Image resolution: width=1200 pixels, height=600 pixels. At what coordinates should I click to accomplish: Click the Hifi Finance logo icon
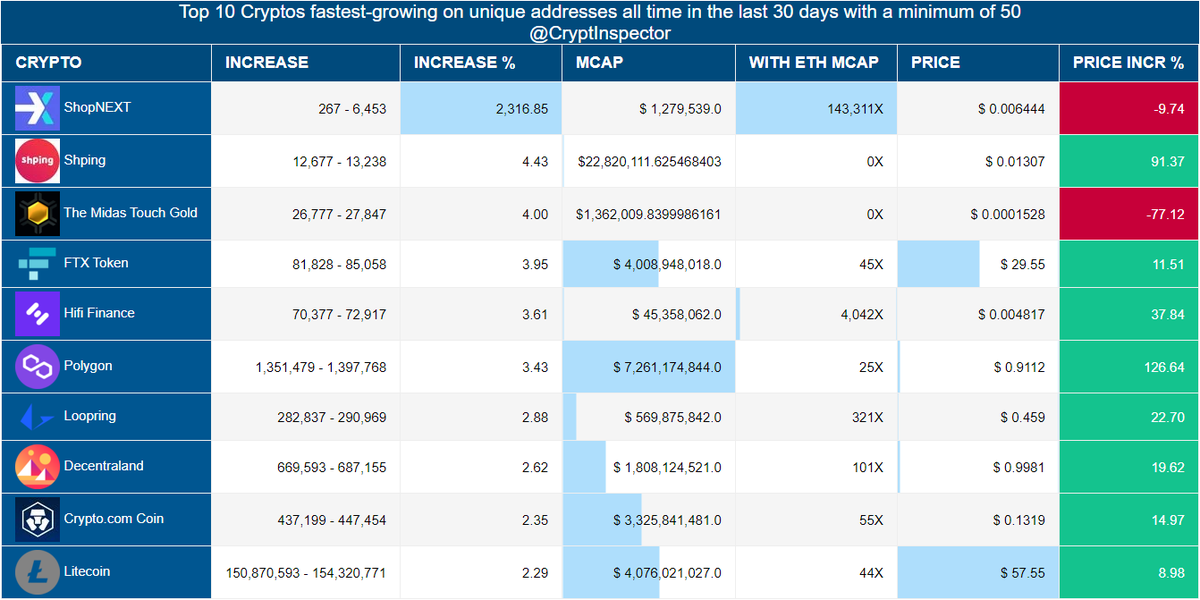38,314
